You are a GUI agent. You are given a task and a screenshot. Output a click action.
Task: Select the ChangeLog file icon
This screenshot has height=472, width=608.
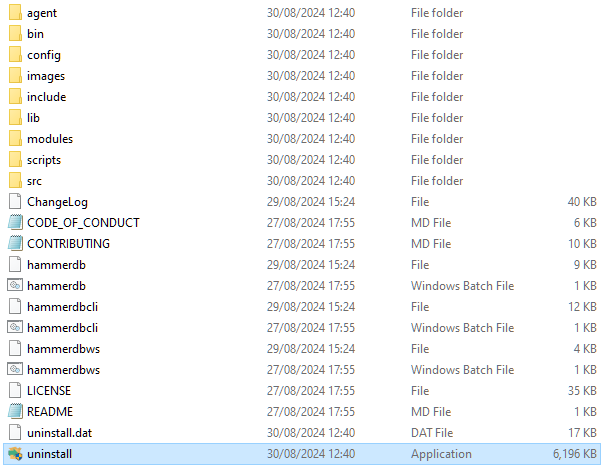pyautogui.click(x=15, y=201)
